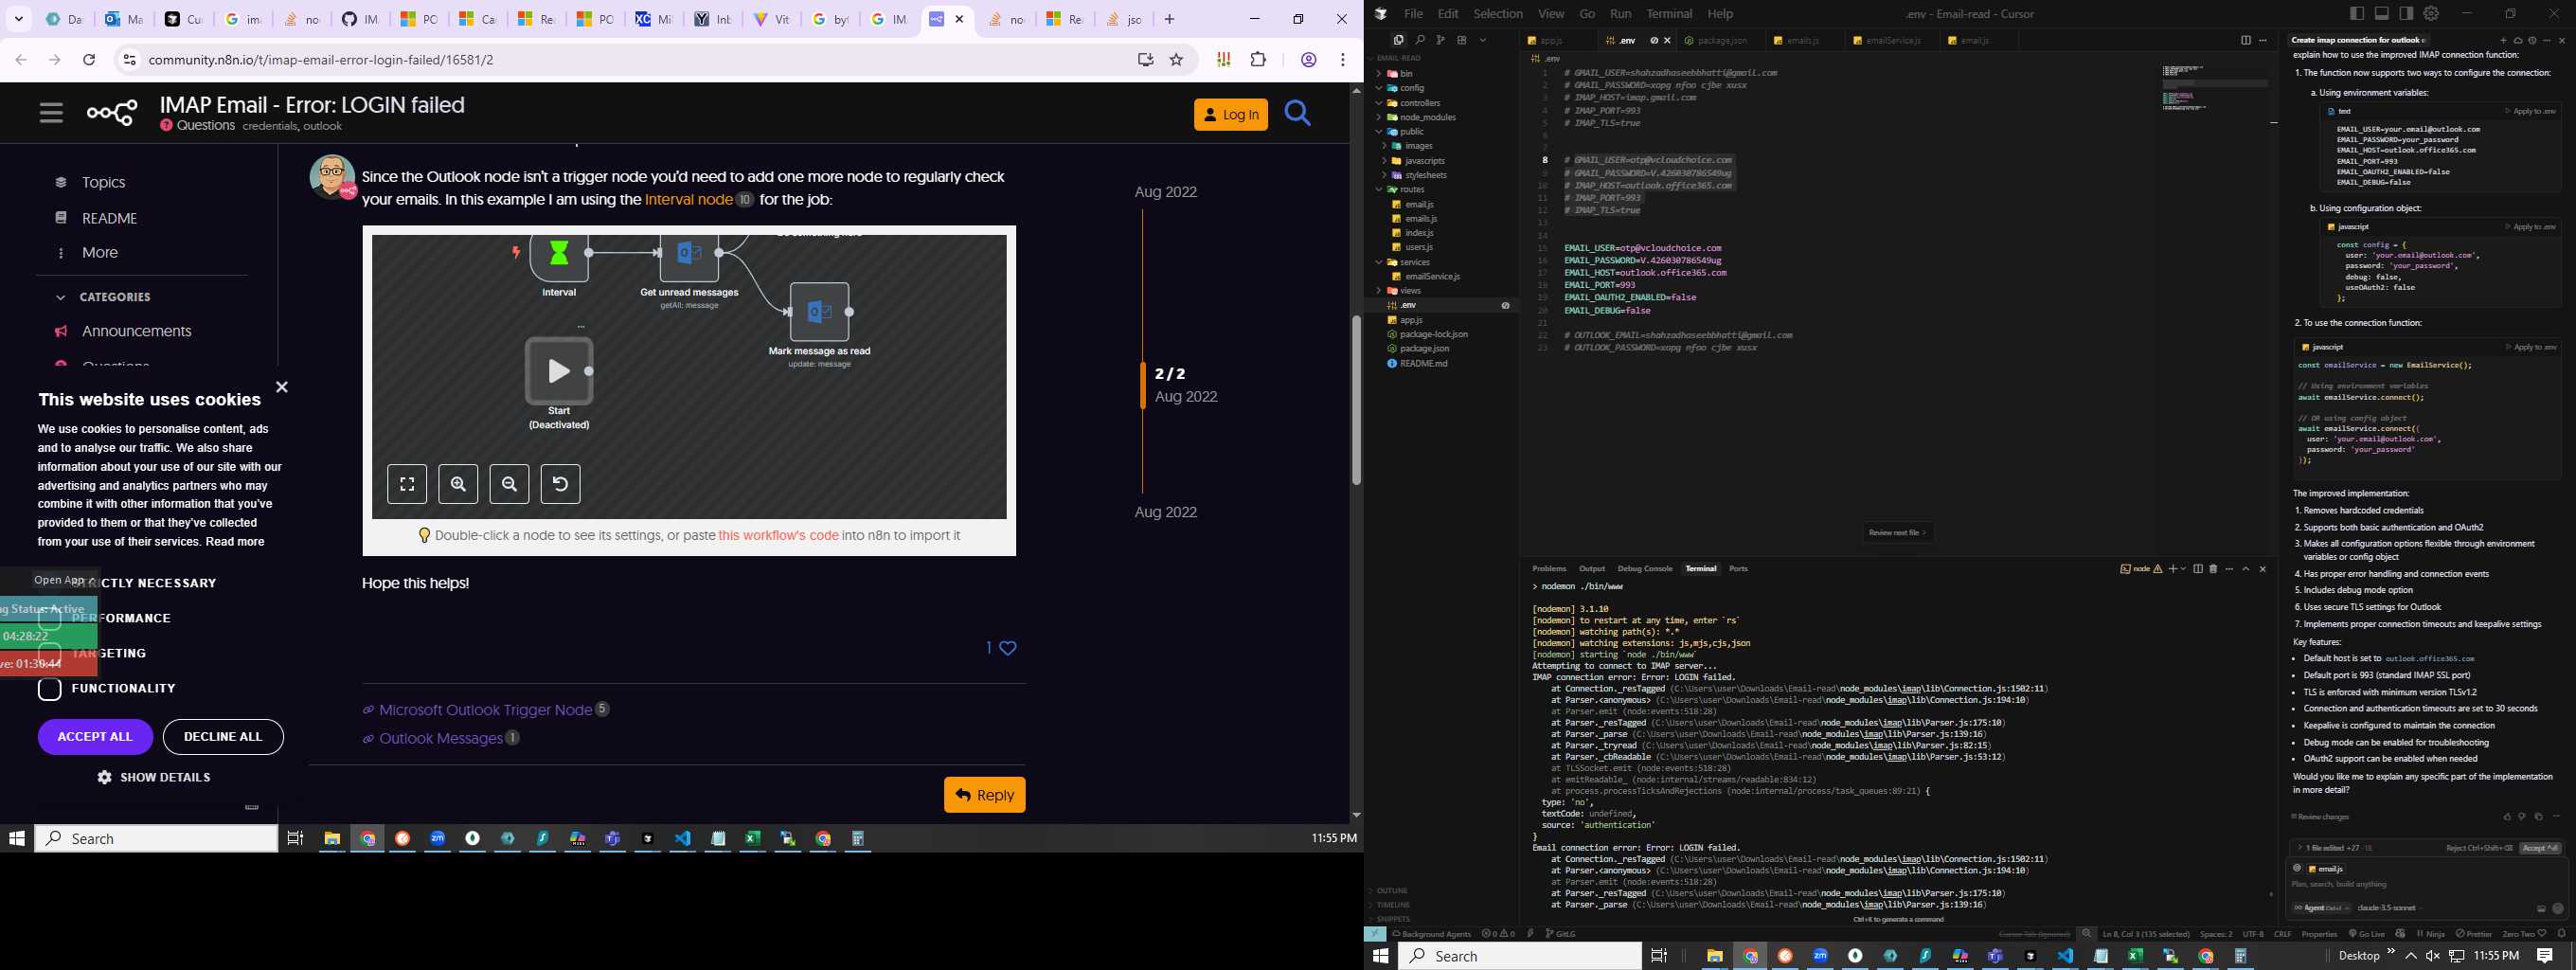2576x970 pixels.
Task: Click the n8n logo in forum header
Action: click(x=113, y=113)
